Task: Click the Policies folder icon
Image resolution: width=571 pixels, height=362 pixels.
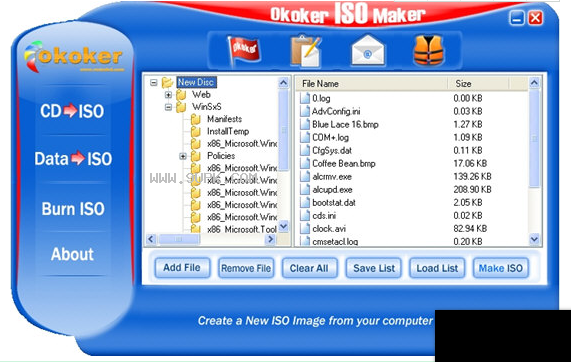Action: point(196,156)
